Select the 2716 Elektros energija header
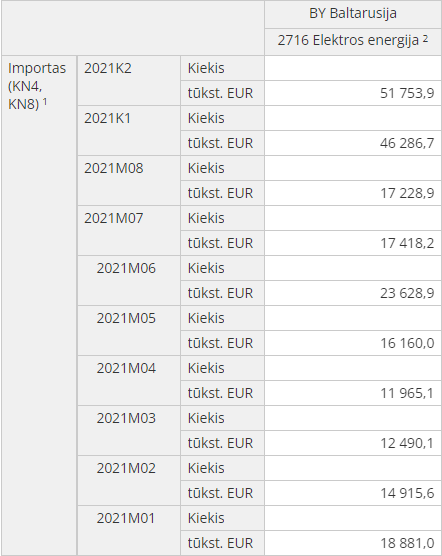Screen dimensions: 442x556 point(353,41)
